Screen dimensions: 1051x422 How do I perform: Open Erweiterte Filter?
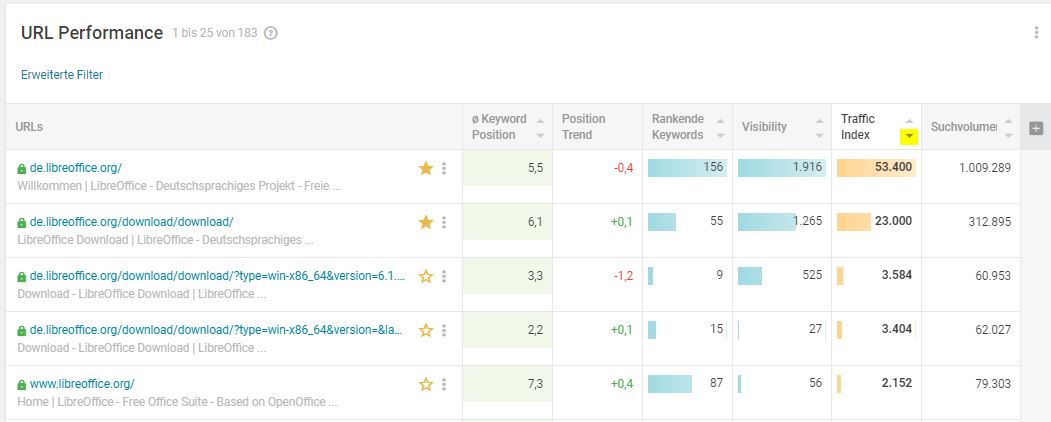62,75
